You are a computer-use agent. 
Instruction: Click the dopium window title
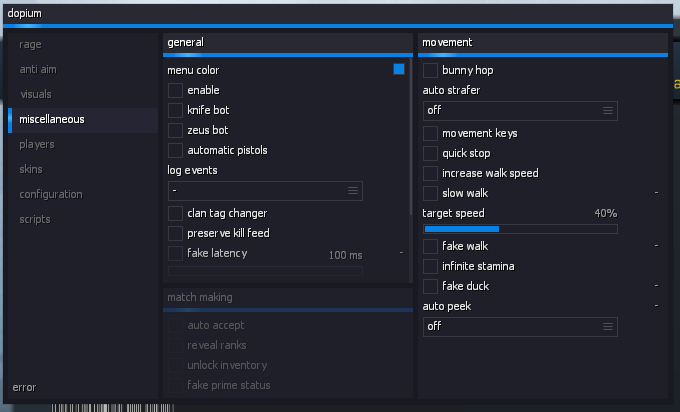(25, 13)
